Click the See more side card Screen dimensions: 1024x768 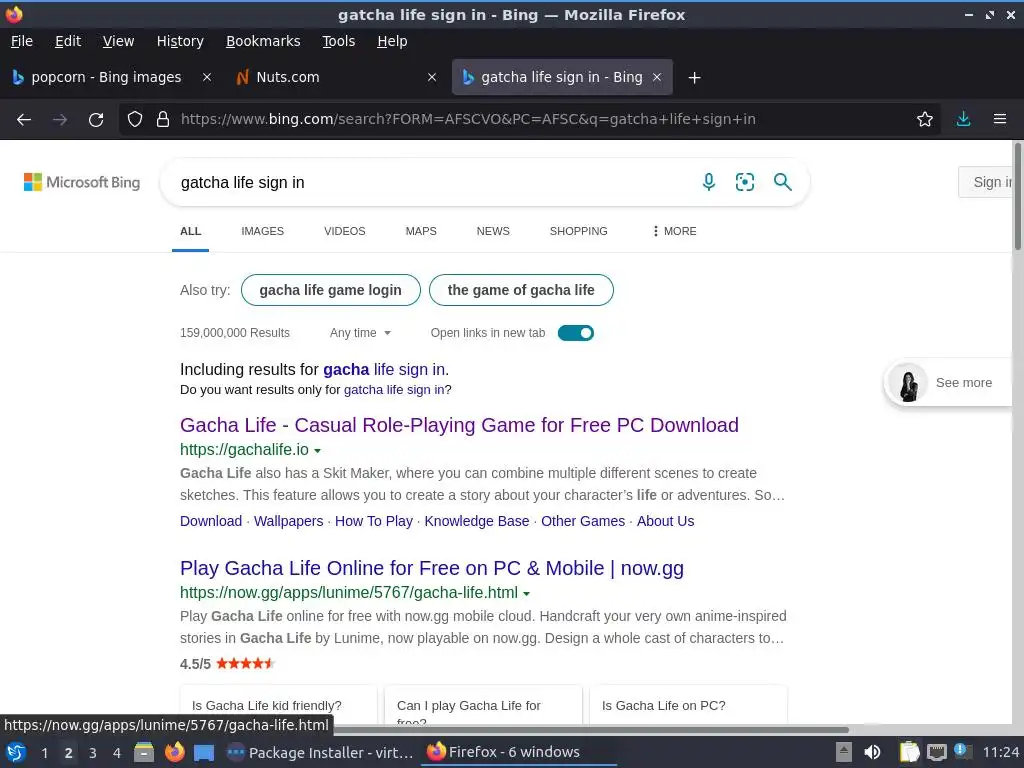[948, 383]
